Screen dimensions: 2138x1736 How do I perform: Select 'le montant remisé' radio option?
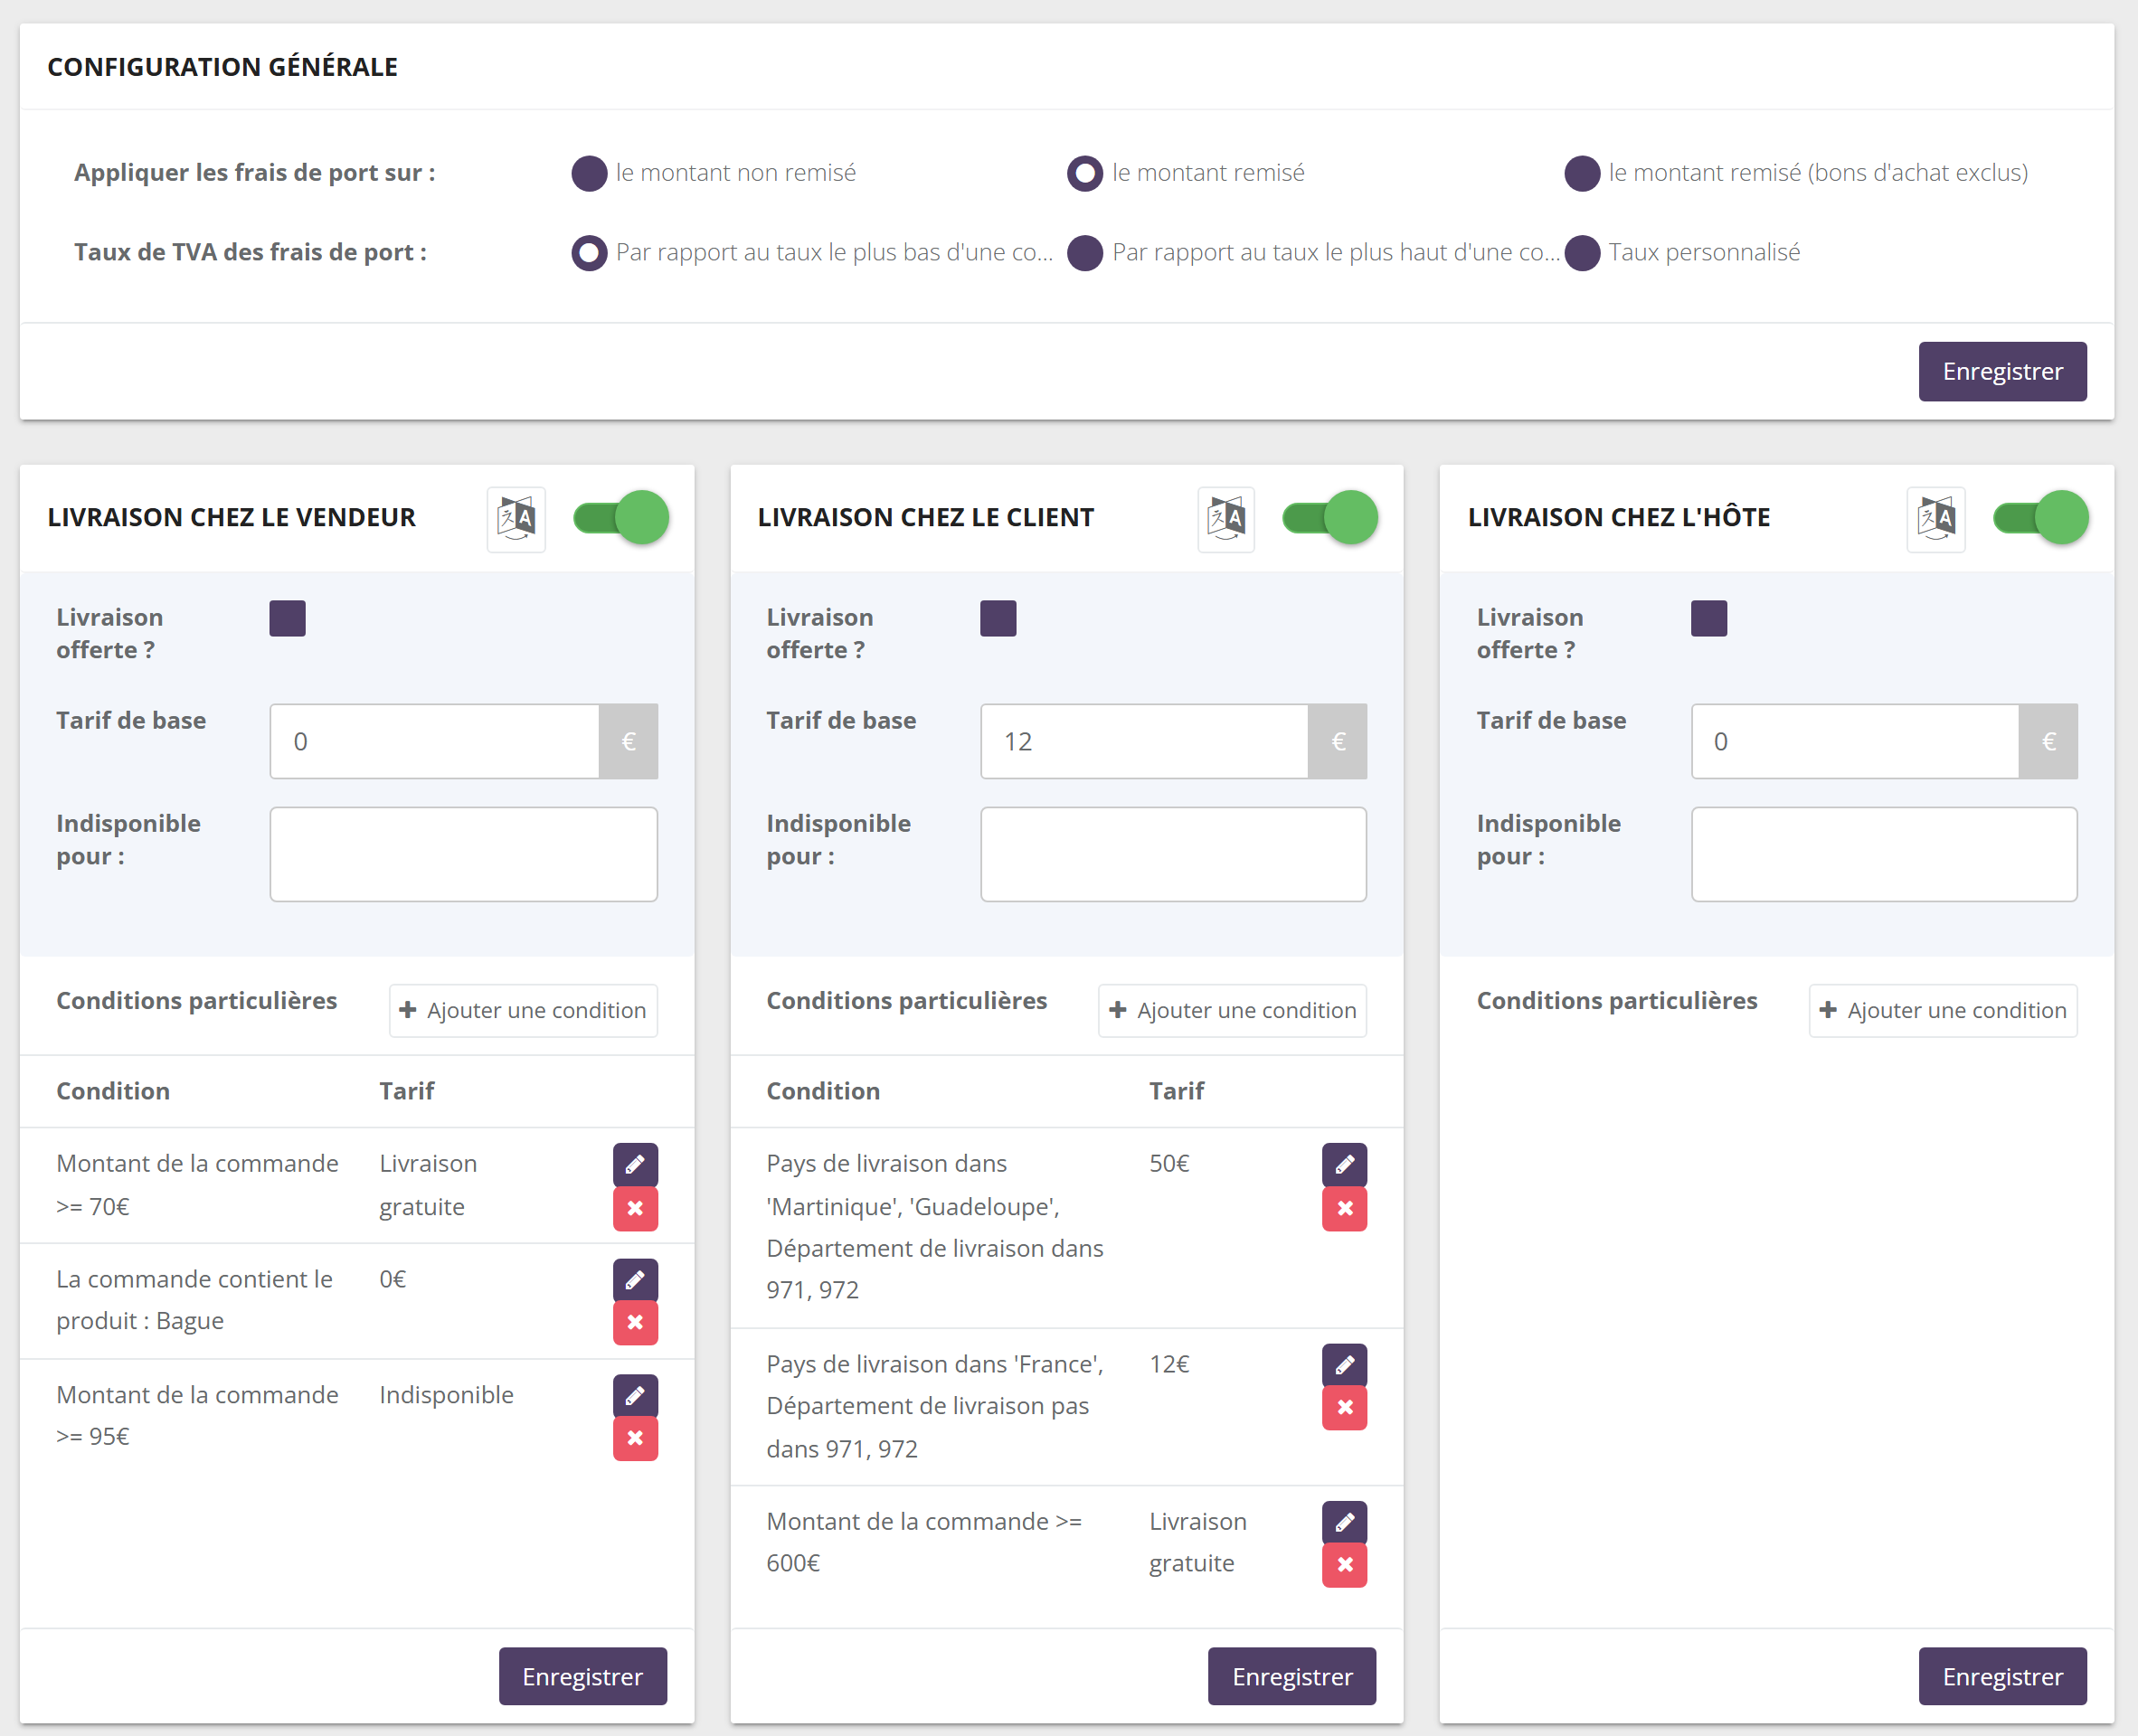click(x=1085, y=173)
